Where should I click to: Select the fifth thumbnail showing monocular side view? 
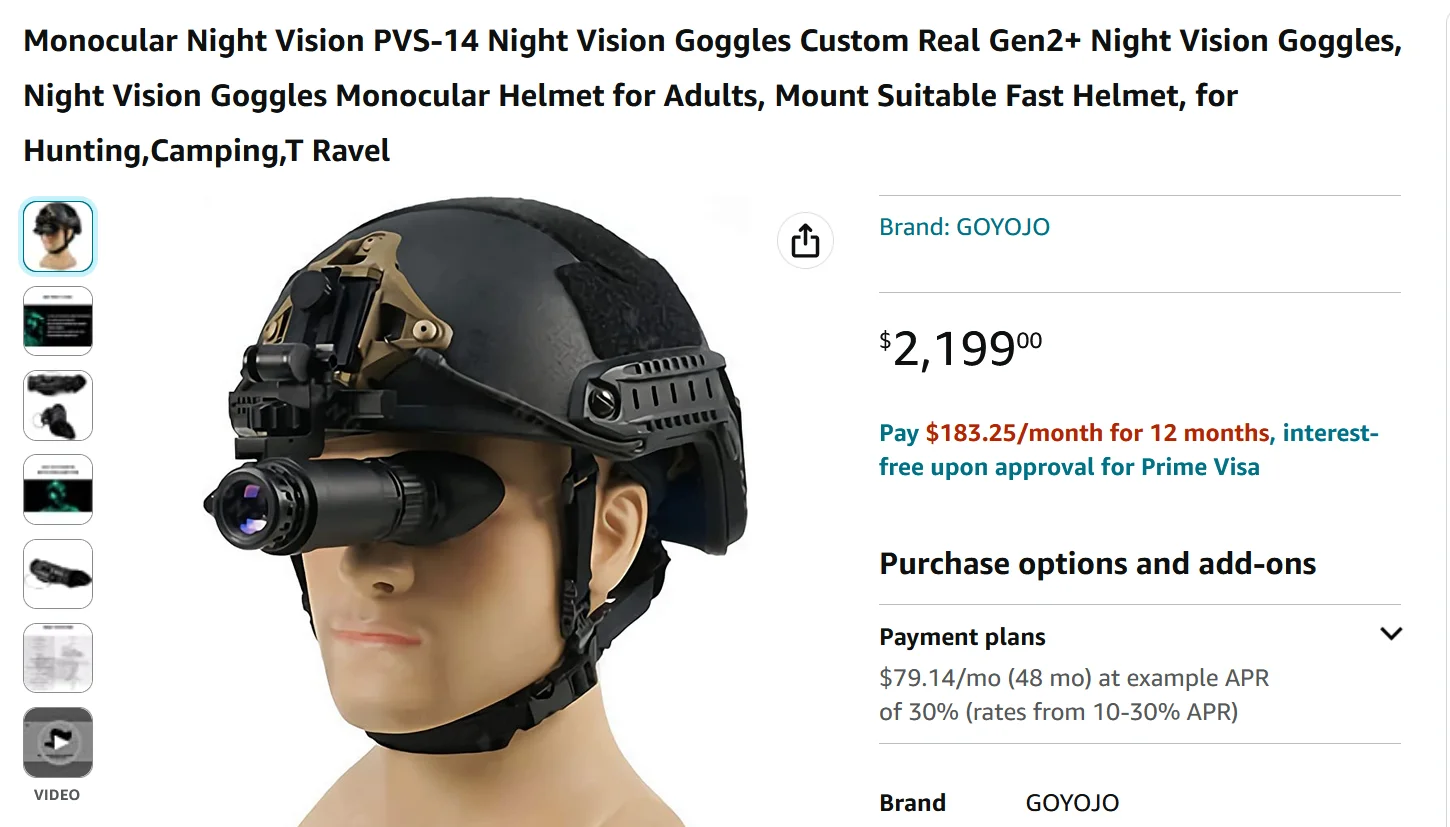(x=58, y=574)
